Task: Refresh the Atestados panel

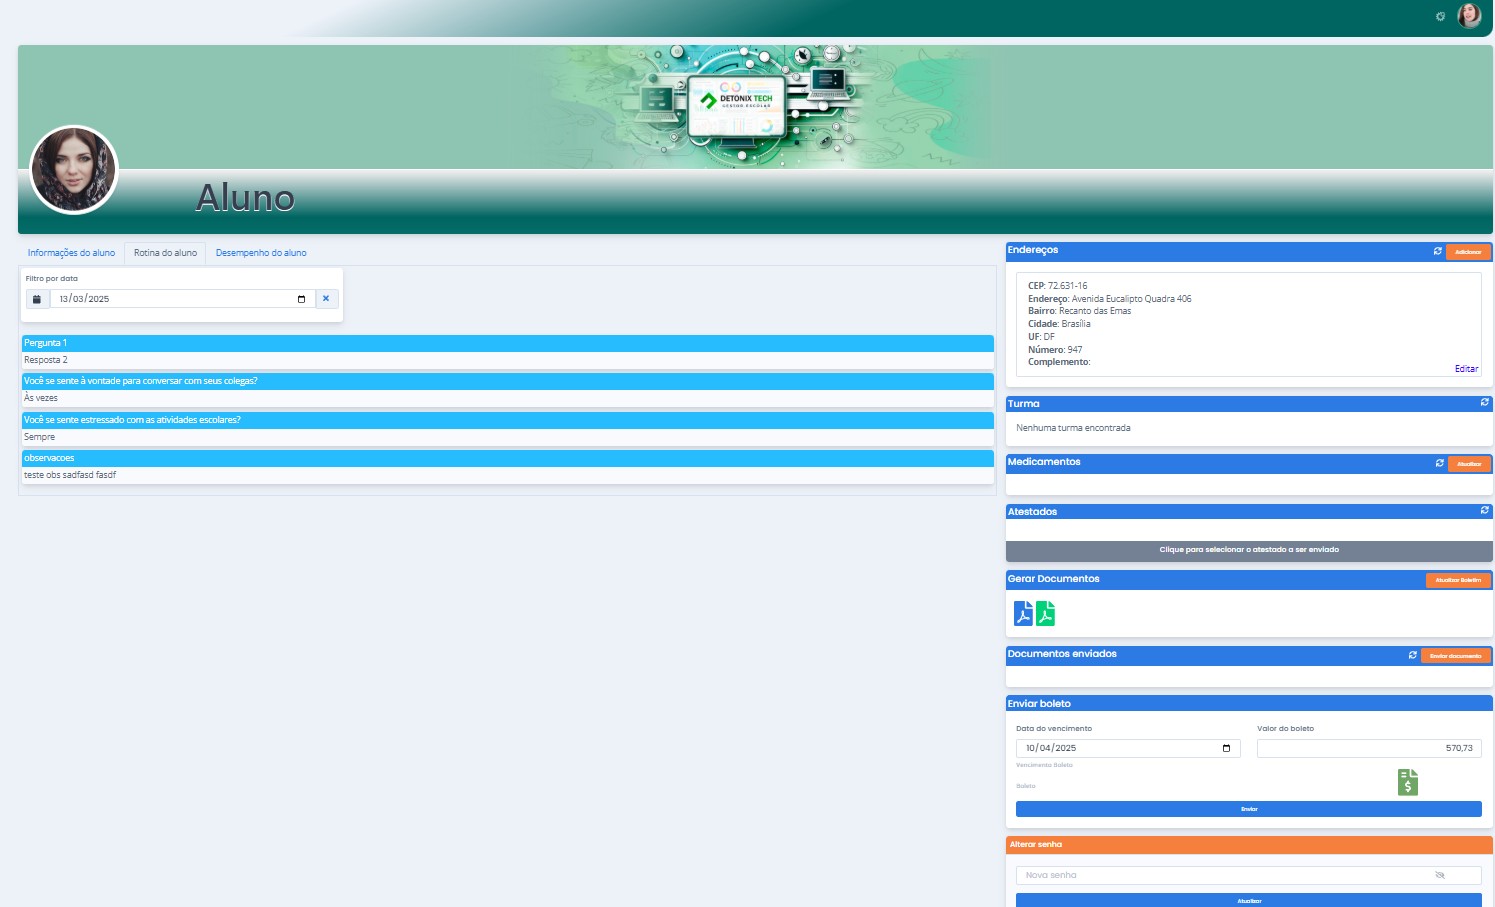Action: point(1484,510)
